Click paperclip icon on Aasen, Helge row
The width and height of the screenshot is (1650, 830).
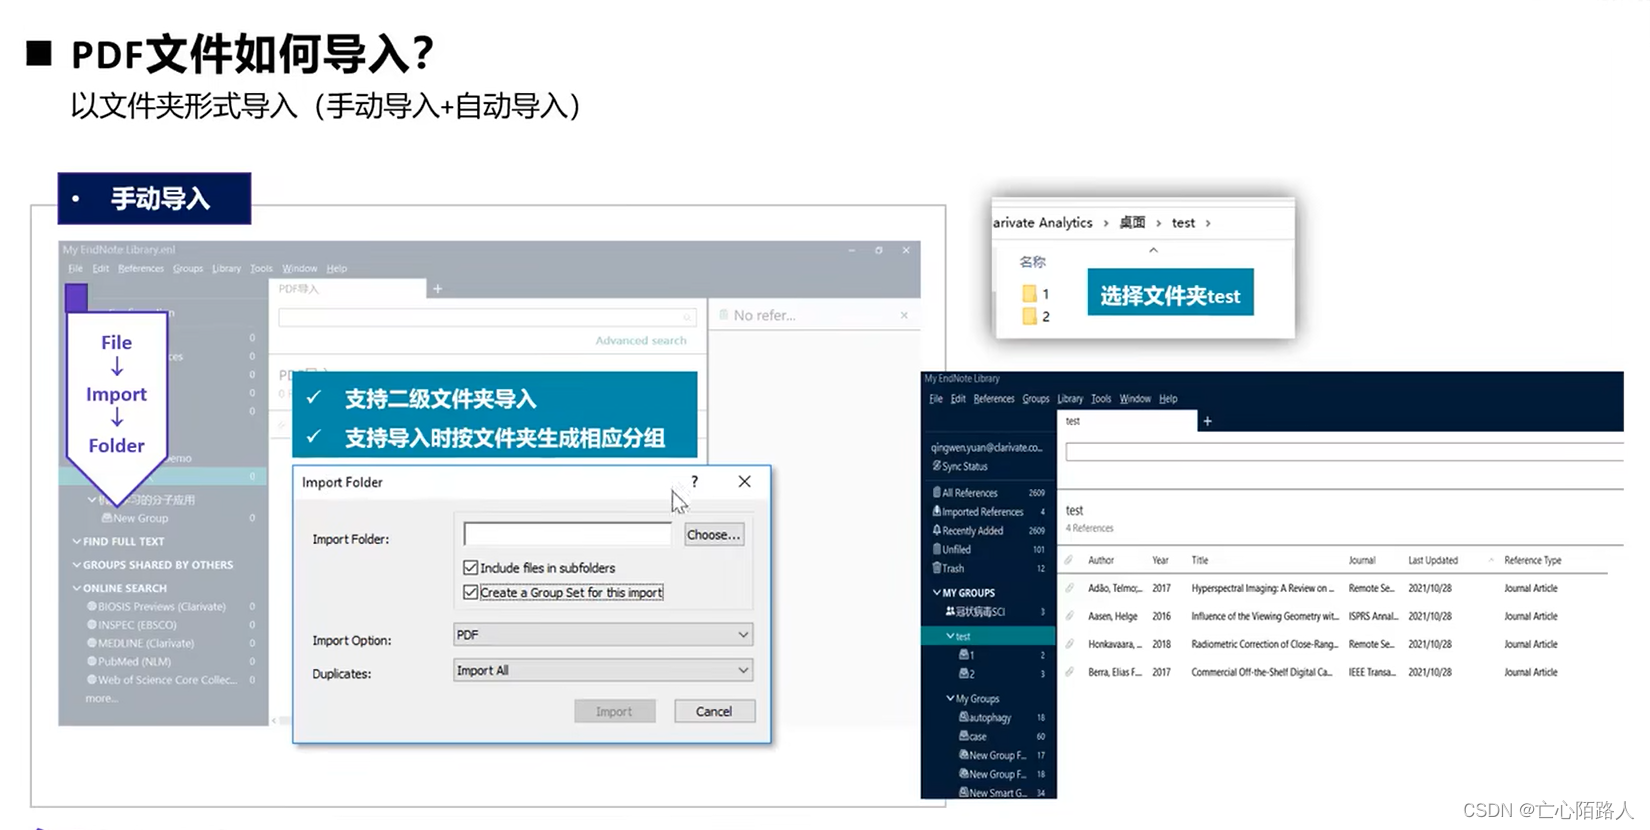[1069, 616]
